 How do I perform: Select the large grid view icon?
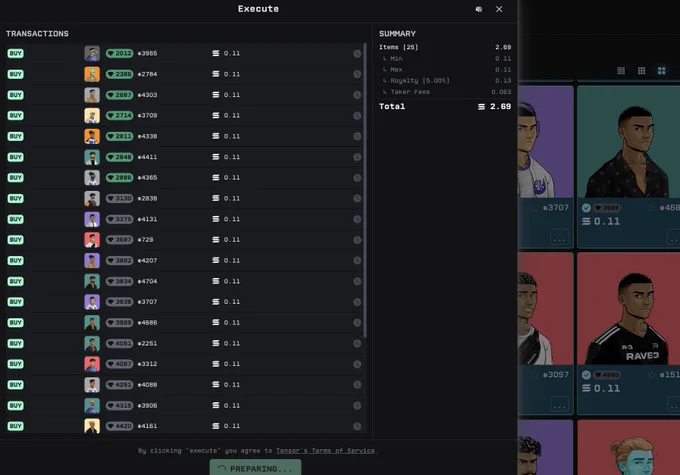pyautogui.click(x=661, y=71)
